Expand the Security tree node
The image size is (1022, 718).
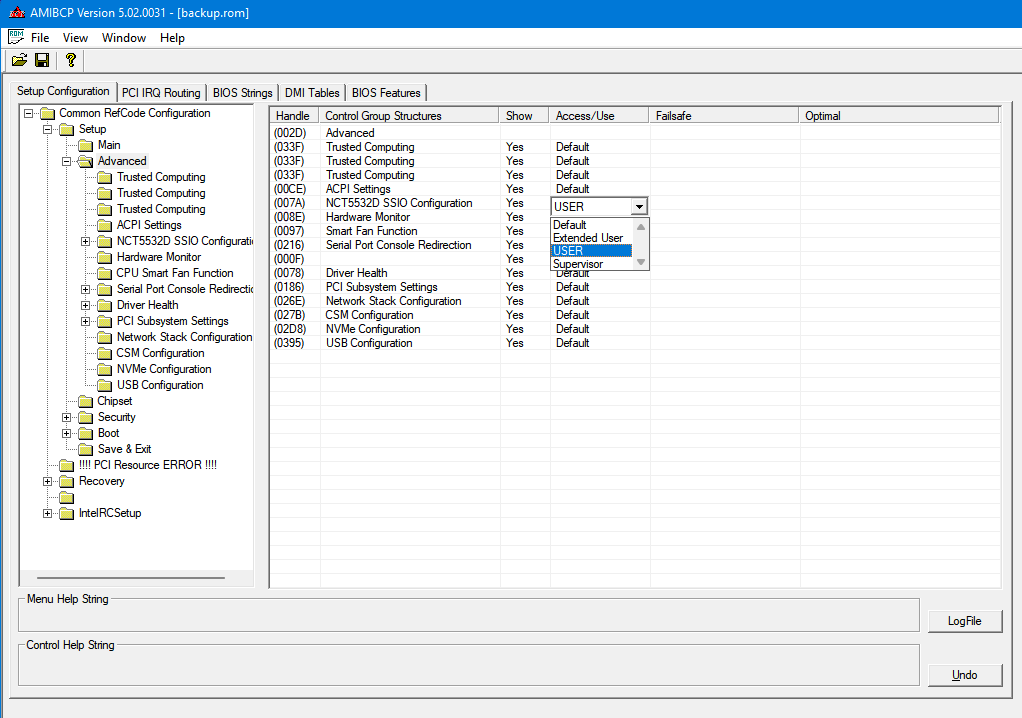[x=66, y=417]
